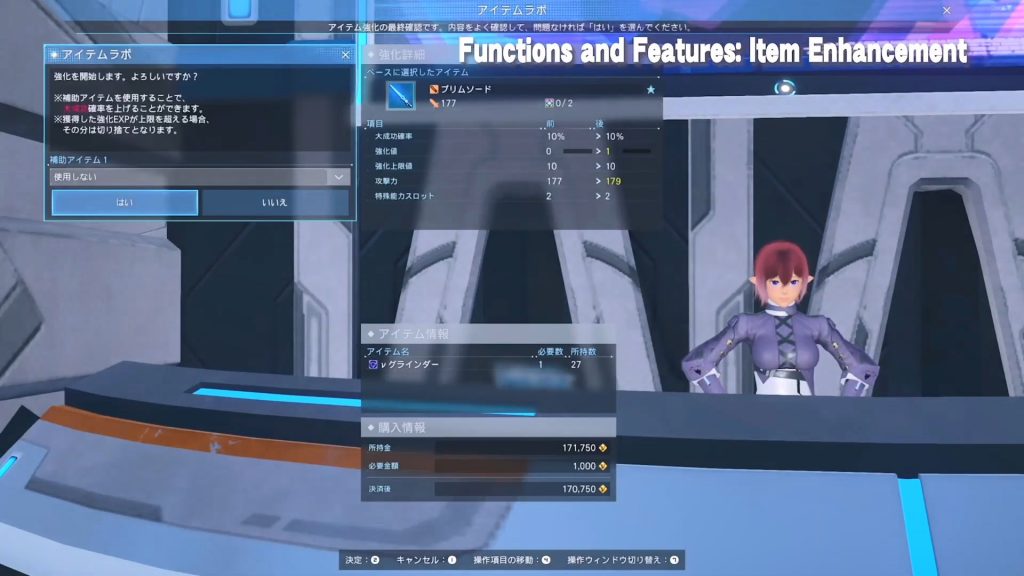The width and height of the screenshot is (1024, 576).
Task: Click the highlighted 179 attack value
Action: (613, 182)
